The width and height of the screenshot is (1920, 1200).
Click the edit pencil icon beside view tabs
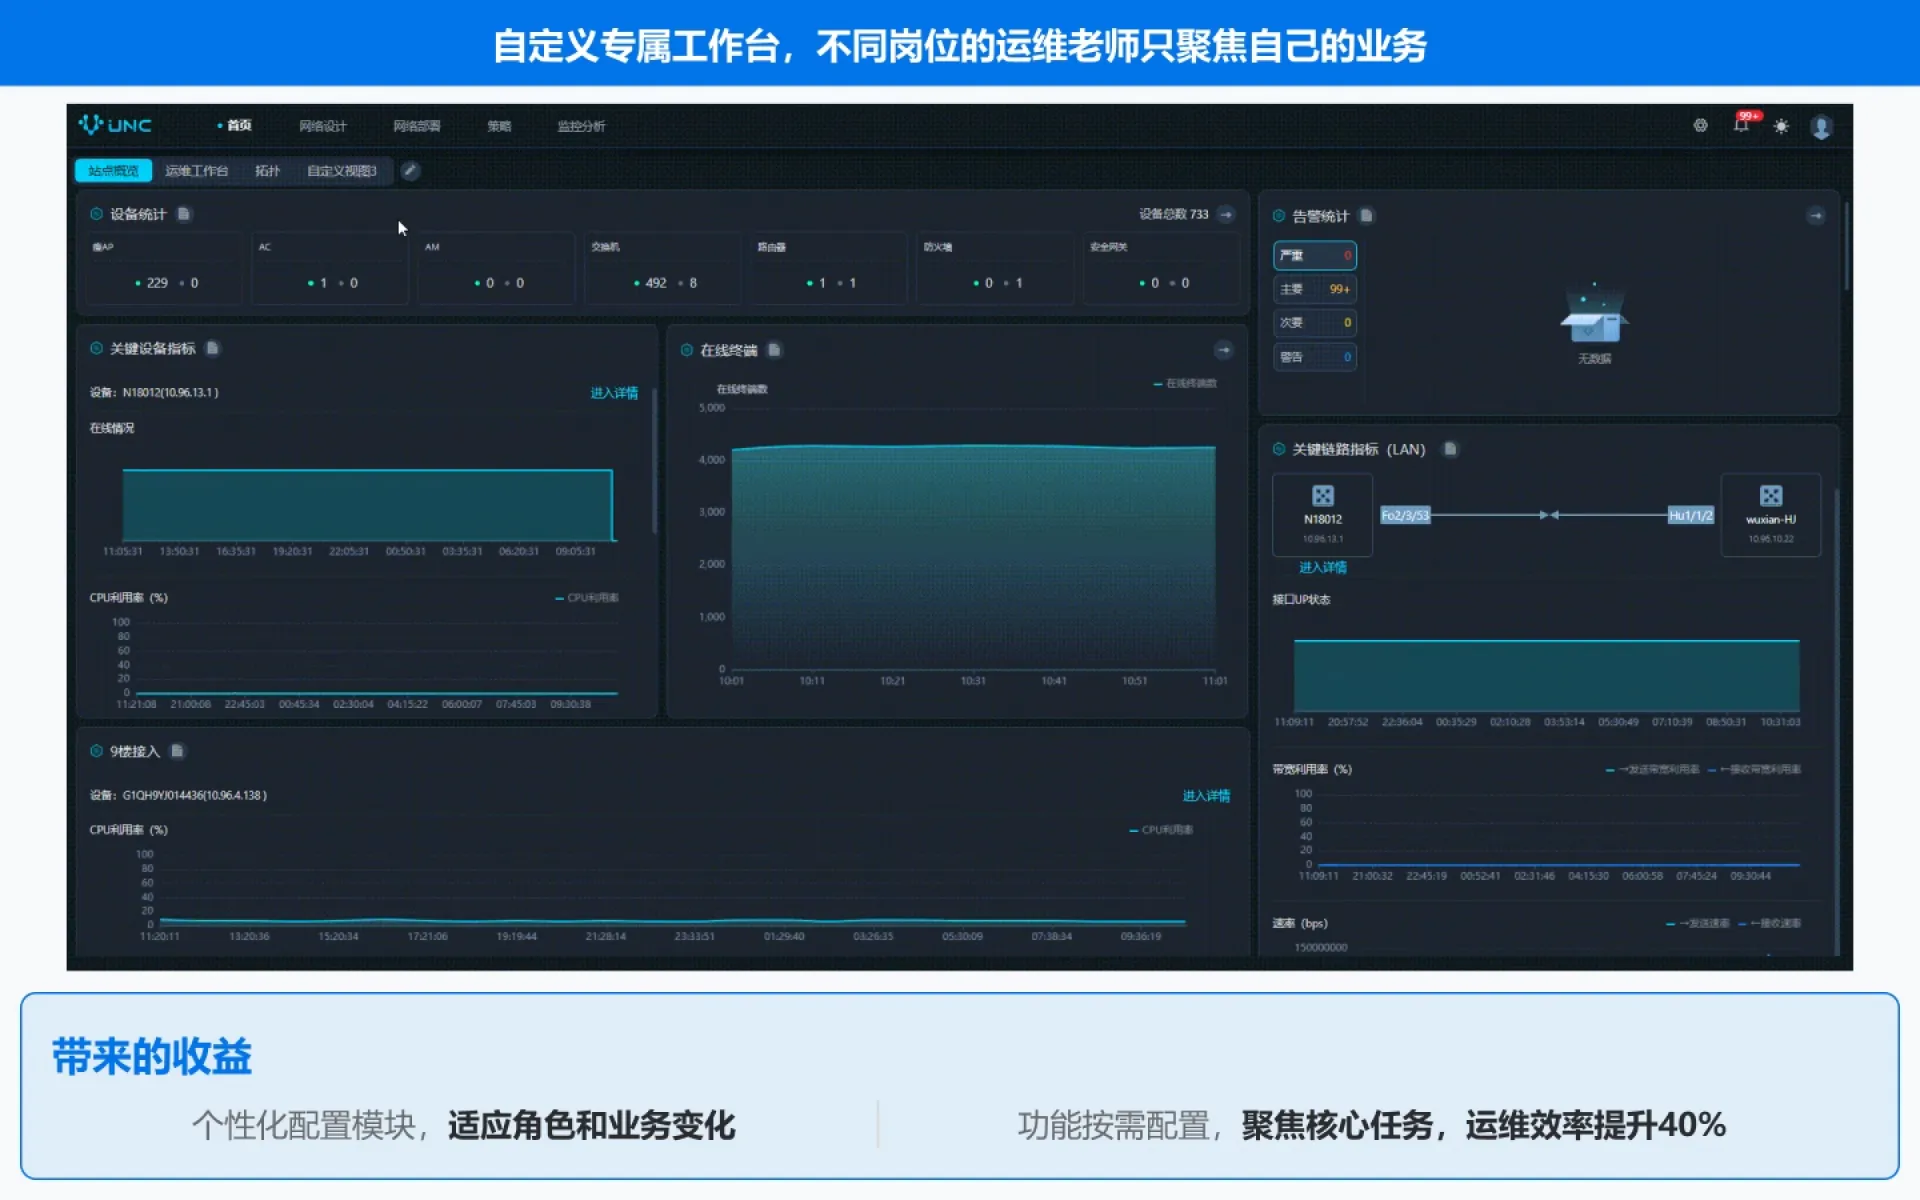[x=410, y=171]
